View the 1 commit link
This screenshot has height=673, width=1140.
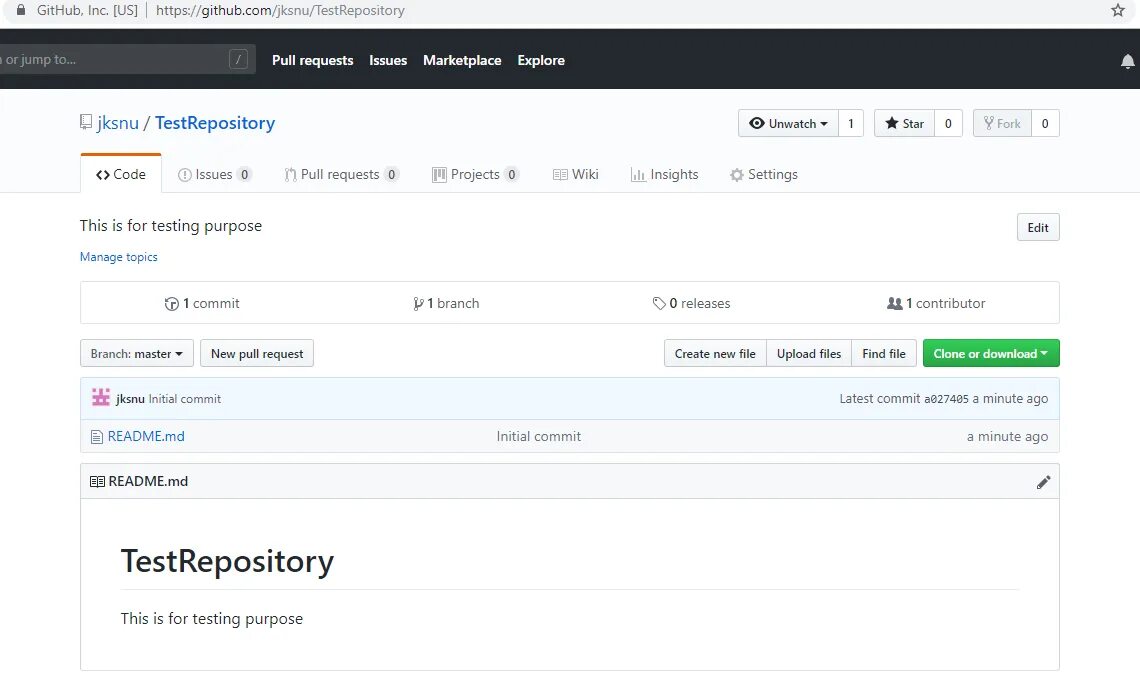coord(202,303)
